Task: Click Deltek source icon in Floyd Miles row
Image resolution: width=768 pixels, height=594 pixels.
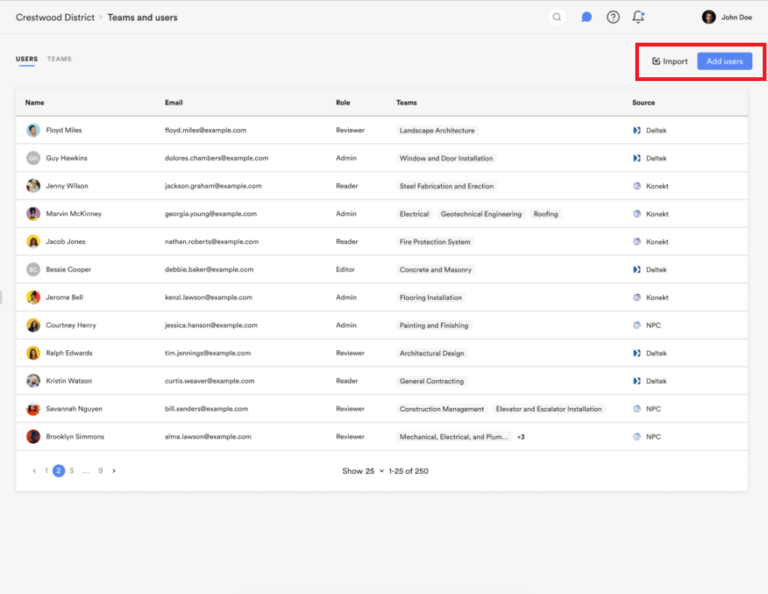Action: point(637,130)
